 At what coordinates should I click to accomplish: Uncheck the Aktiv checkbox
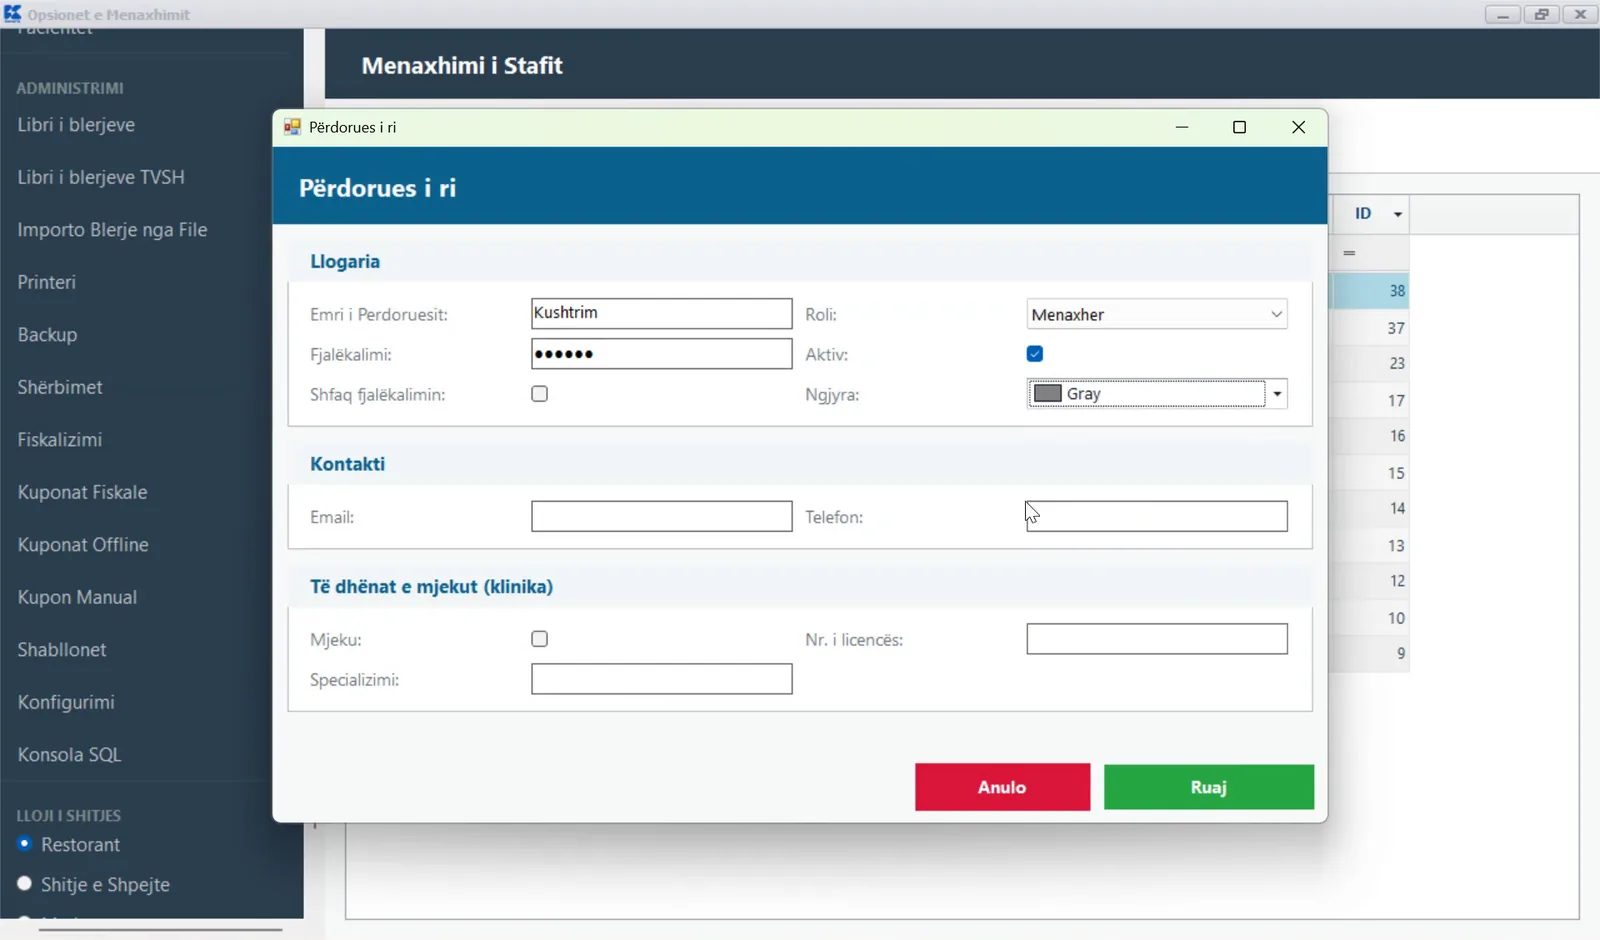pyautogui.click(x=1035, y=354)
